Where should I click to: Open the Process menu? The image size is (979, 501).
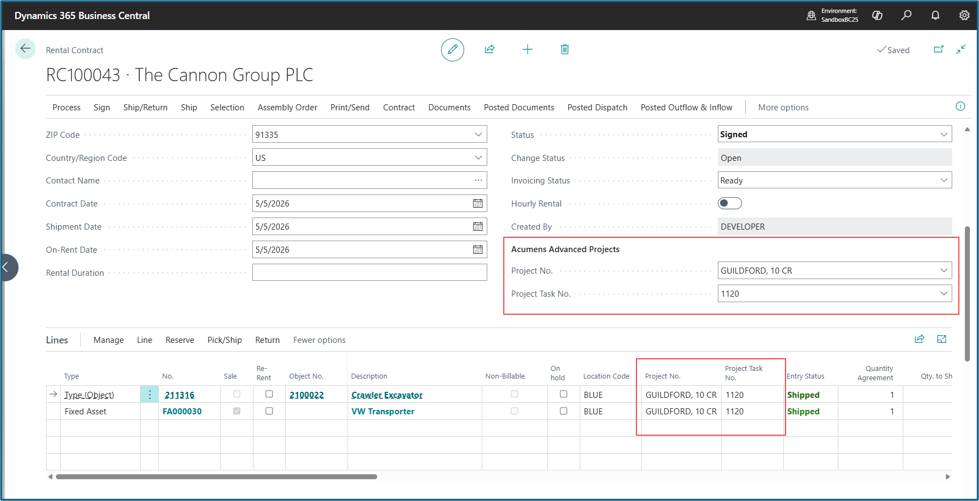[x=66, y=107]
